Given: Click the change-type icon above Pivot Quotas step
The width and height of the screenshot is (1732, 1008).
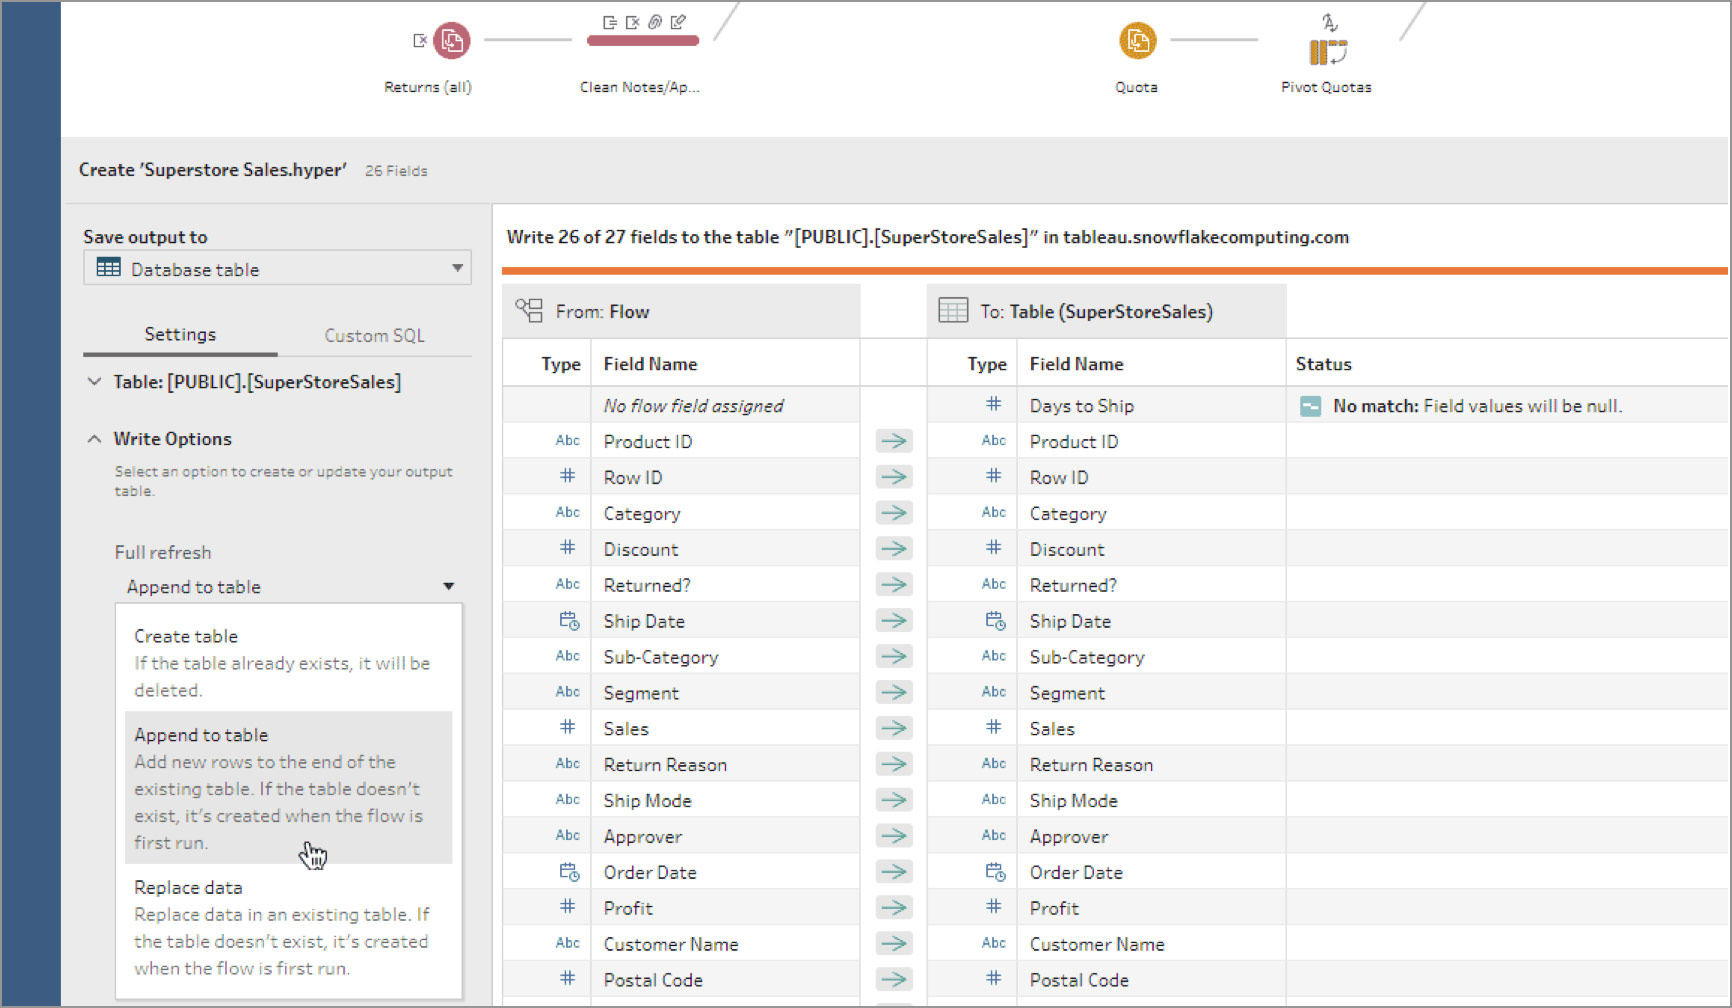Looking at the screenshot, I should click(1329, 21).
